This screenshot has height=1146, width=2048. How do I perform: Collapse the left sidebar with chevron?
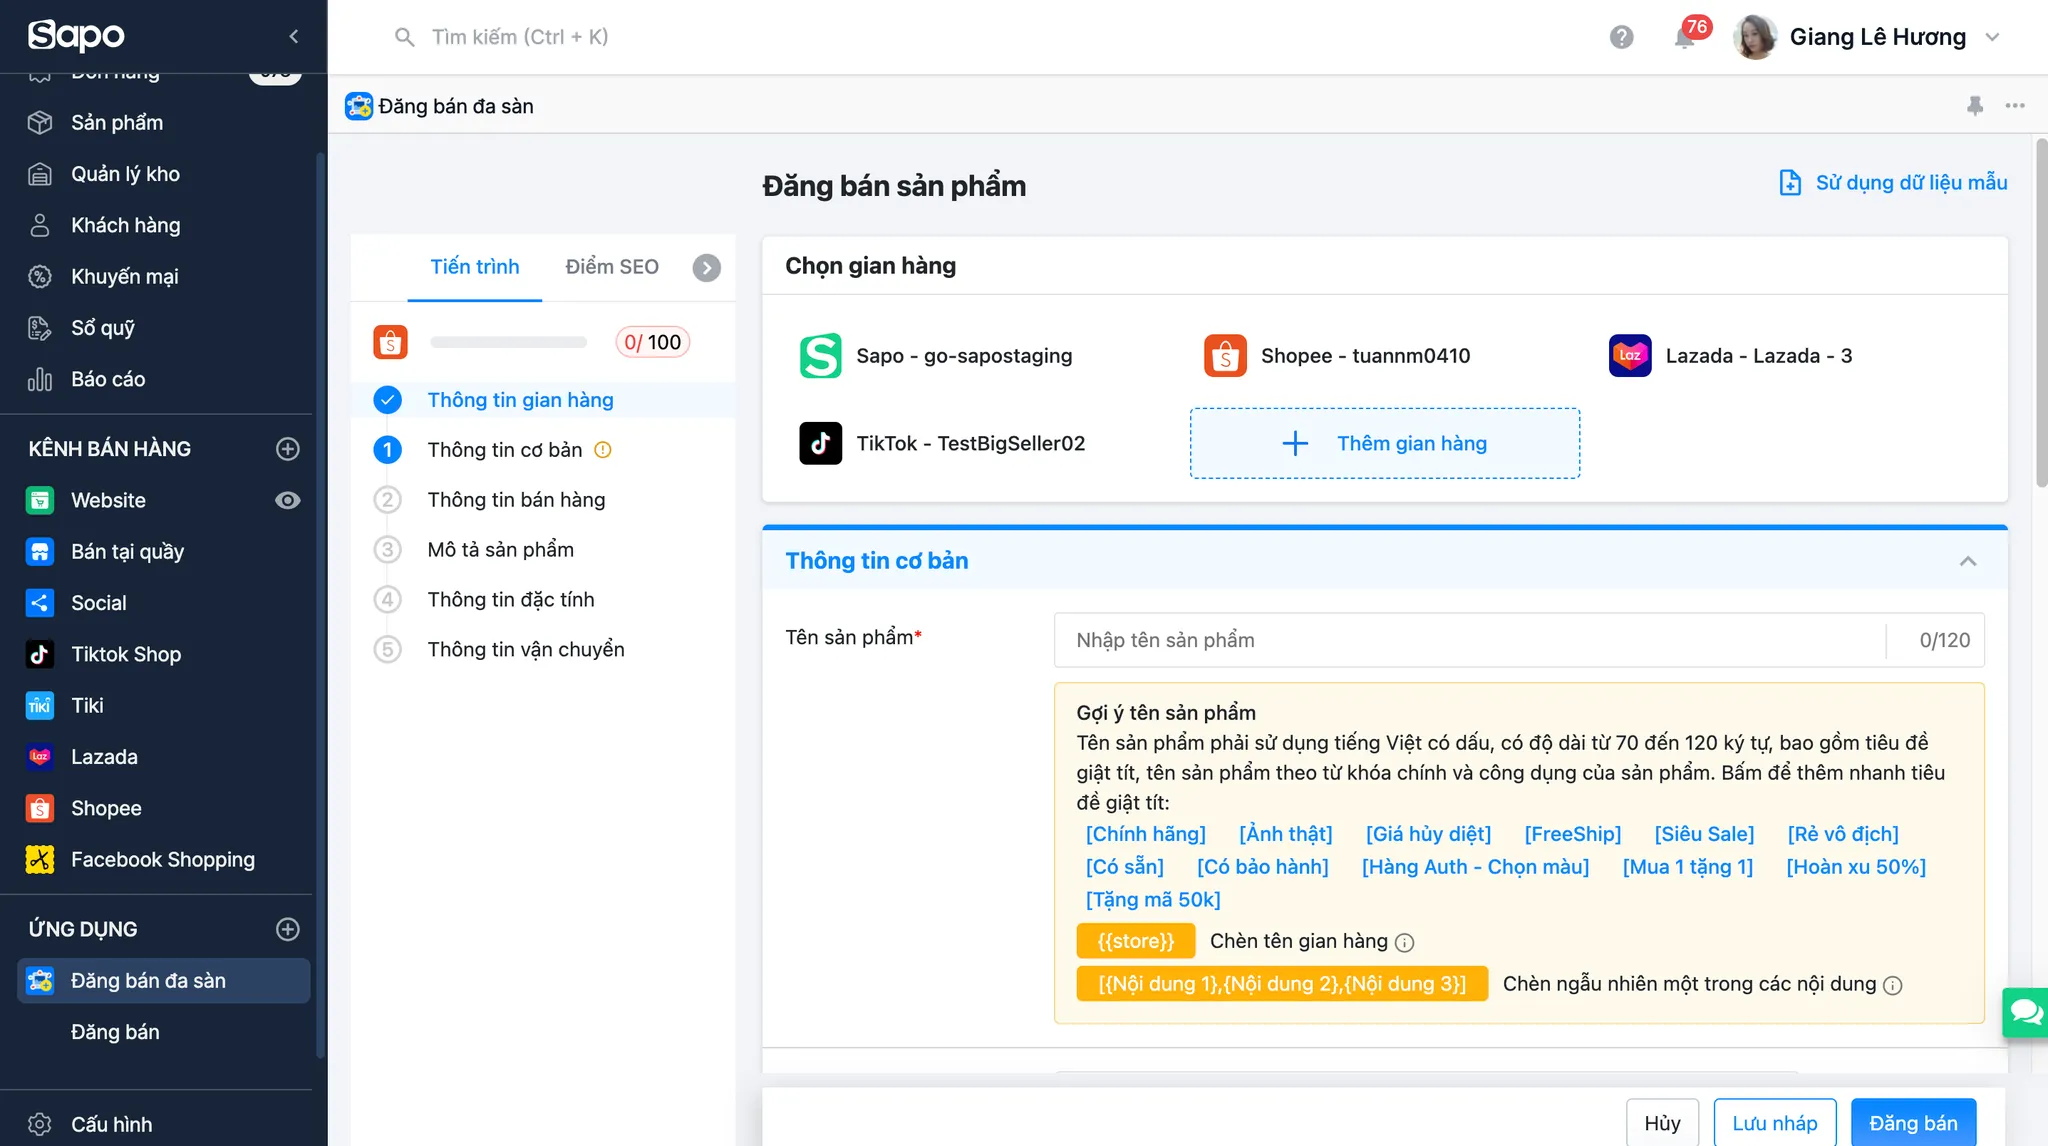click(294, 36)
